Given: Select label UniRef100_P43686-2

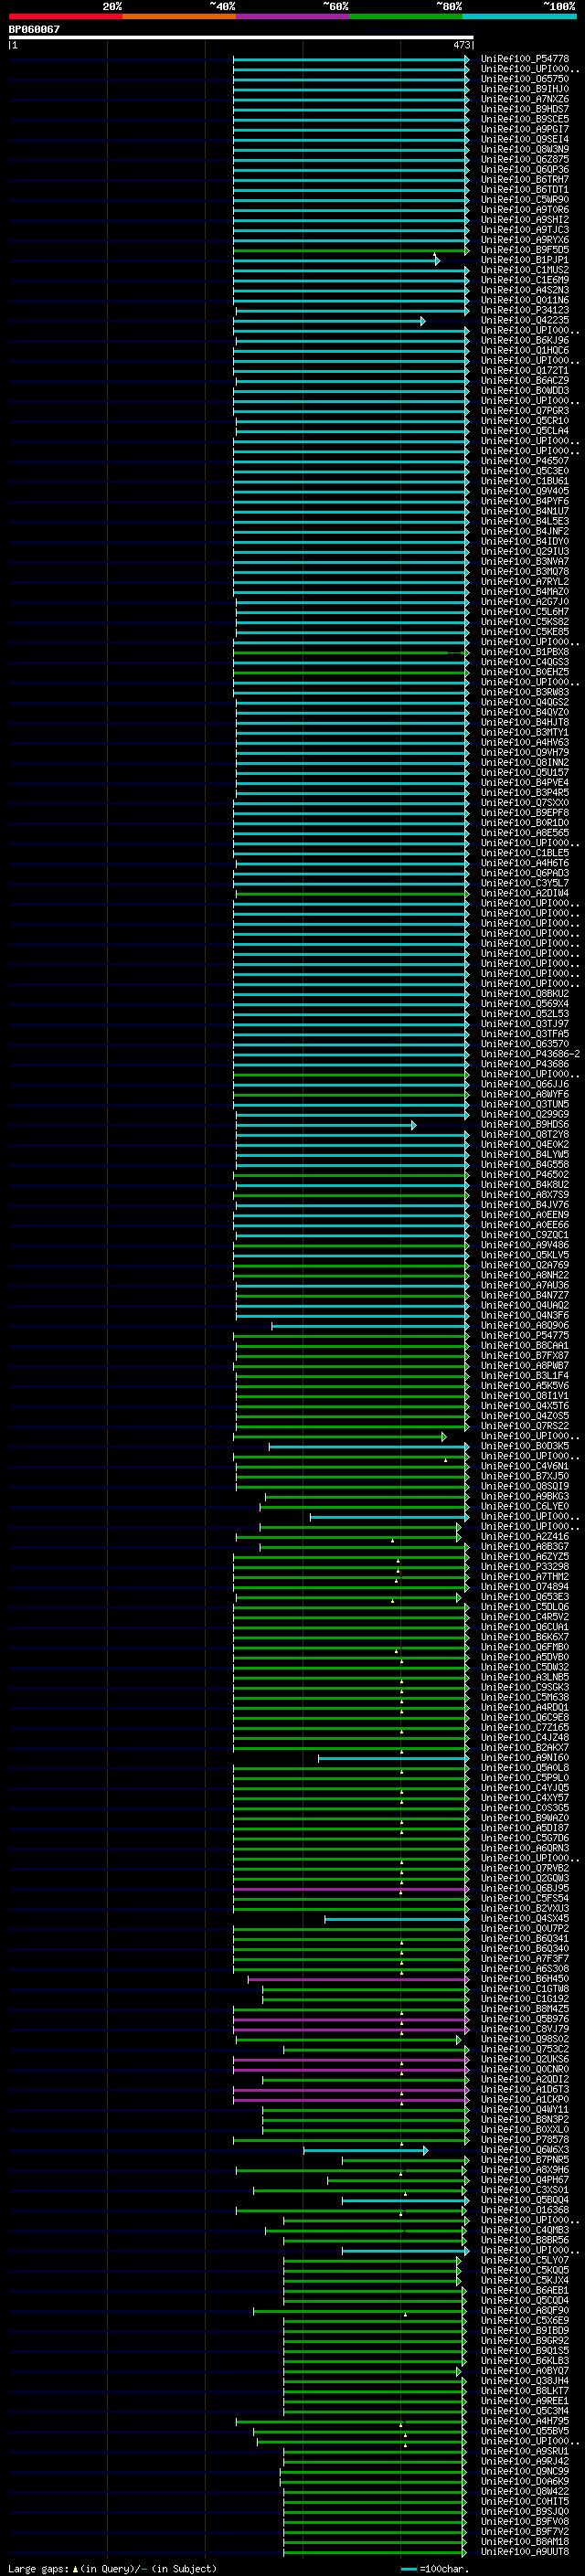Looking at the screenshot, I should [530, 1054].
